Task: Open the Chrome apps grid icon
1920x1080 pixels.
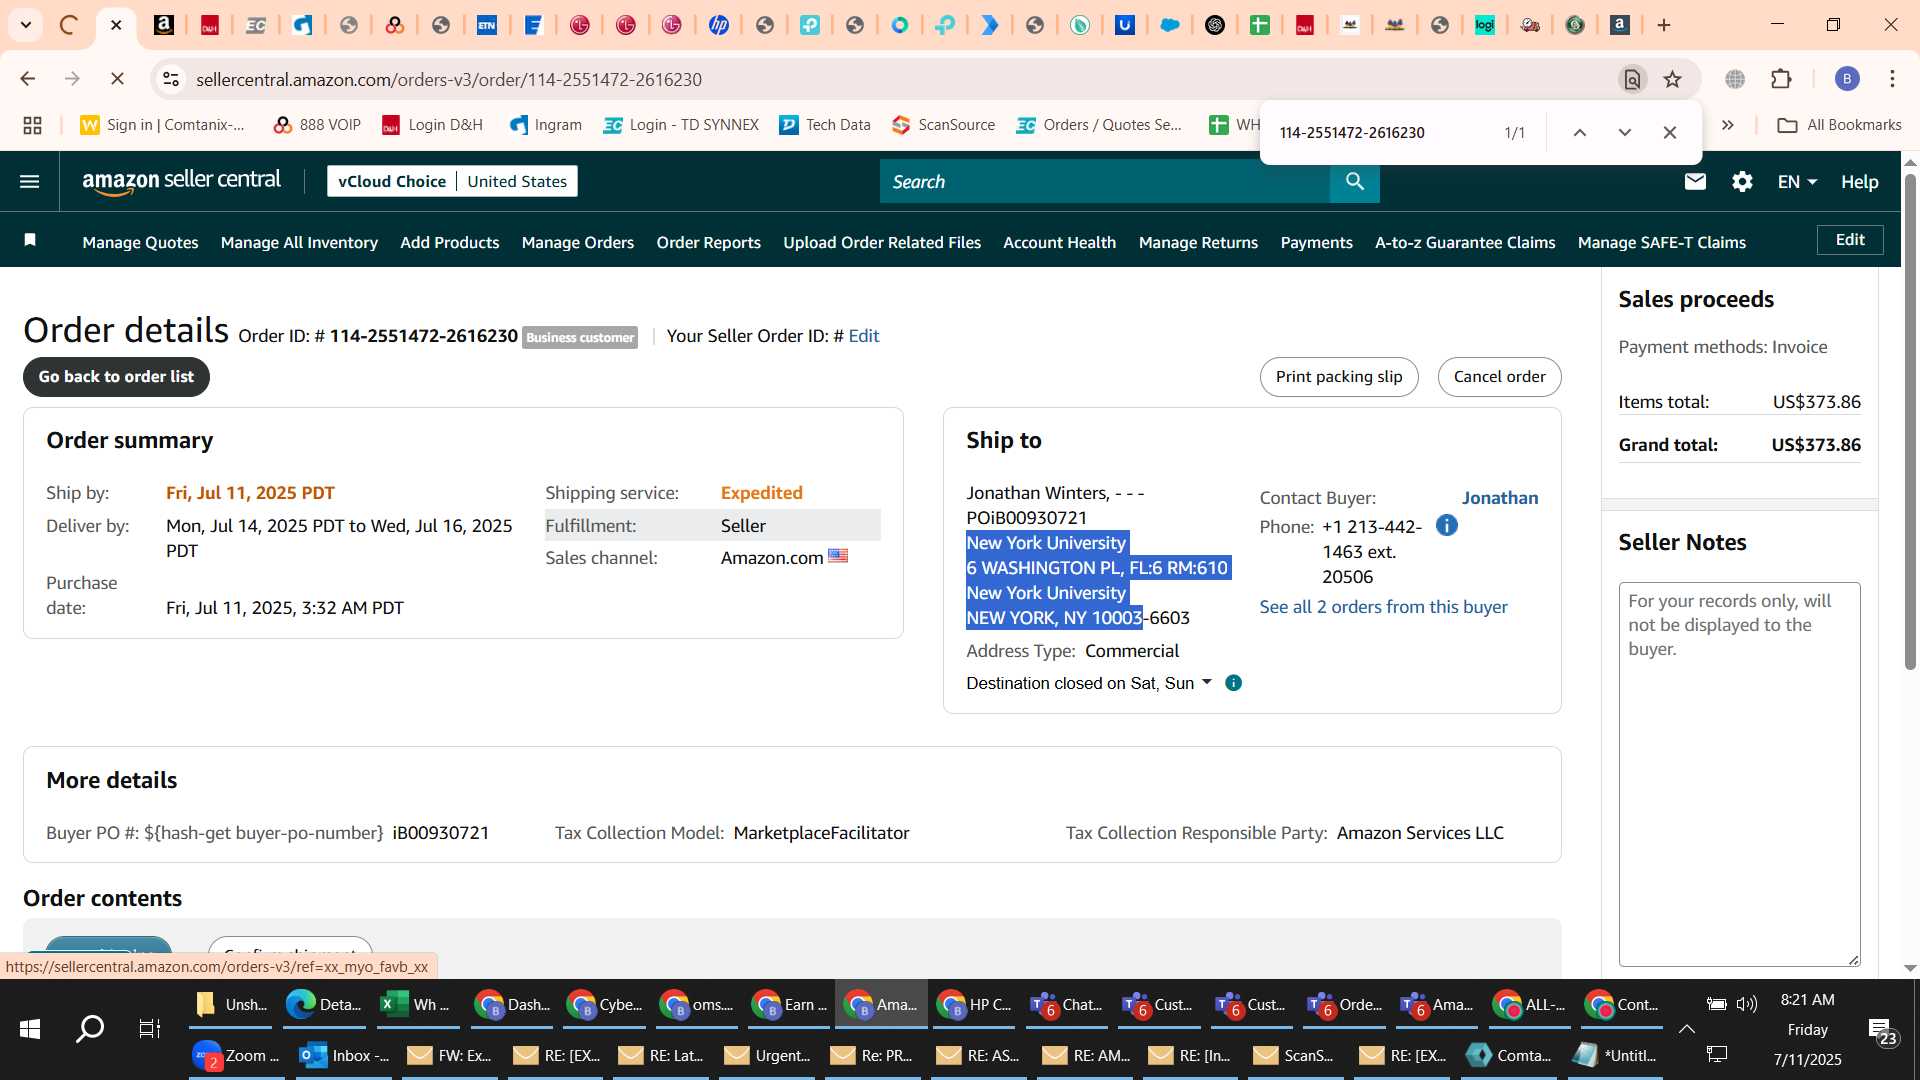Action: pyautogui.click(x=32, y=125)
